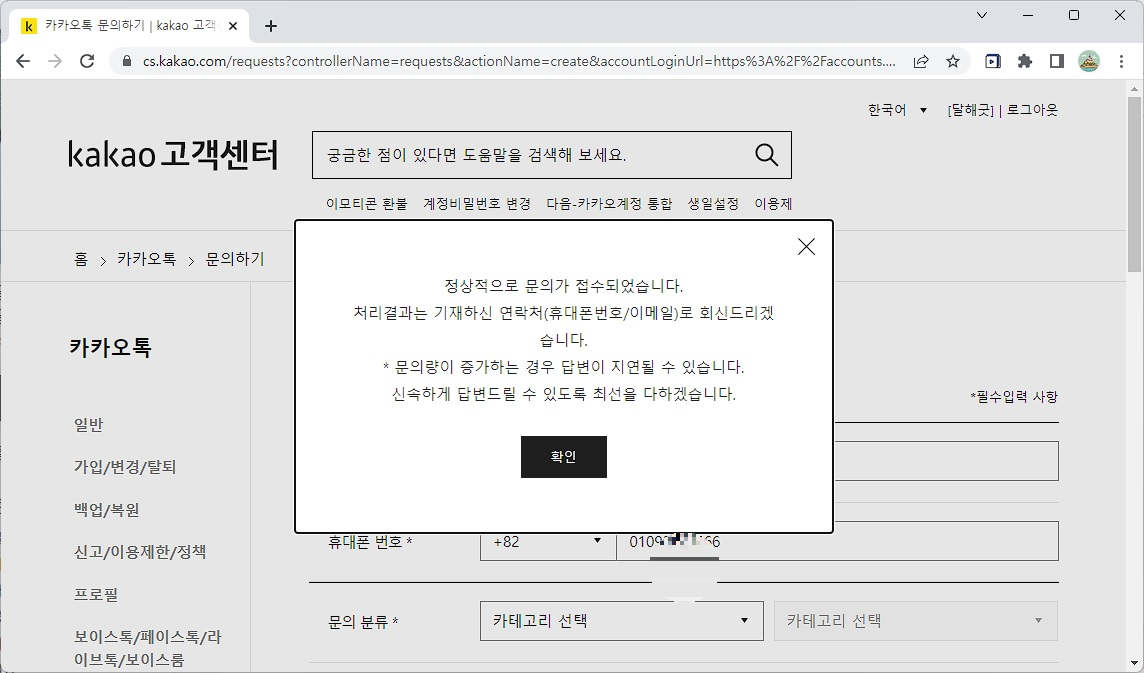Image resolution: width=1144 pixels, height=673 pixels.
Task: Reload the page
Action: click(87, 61)
